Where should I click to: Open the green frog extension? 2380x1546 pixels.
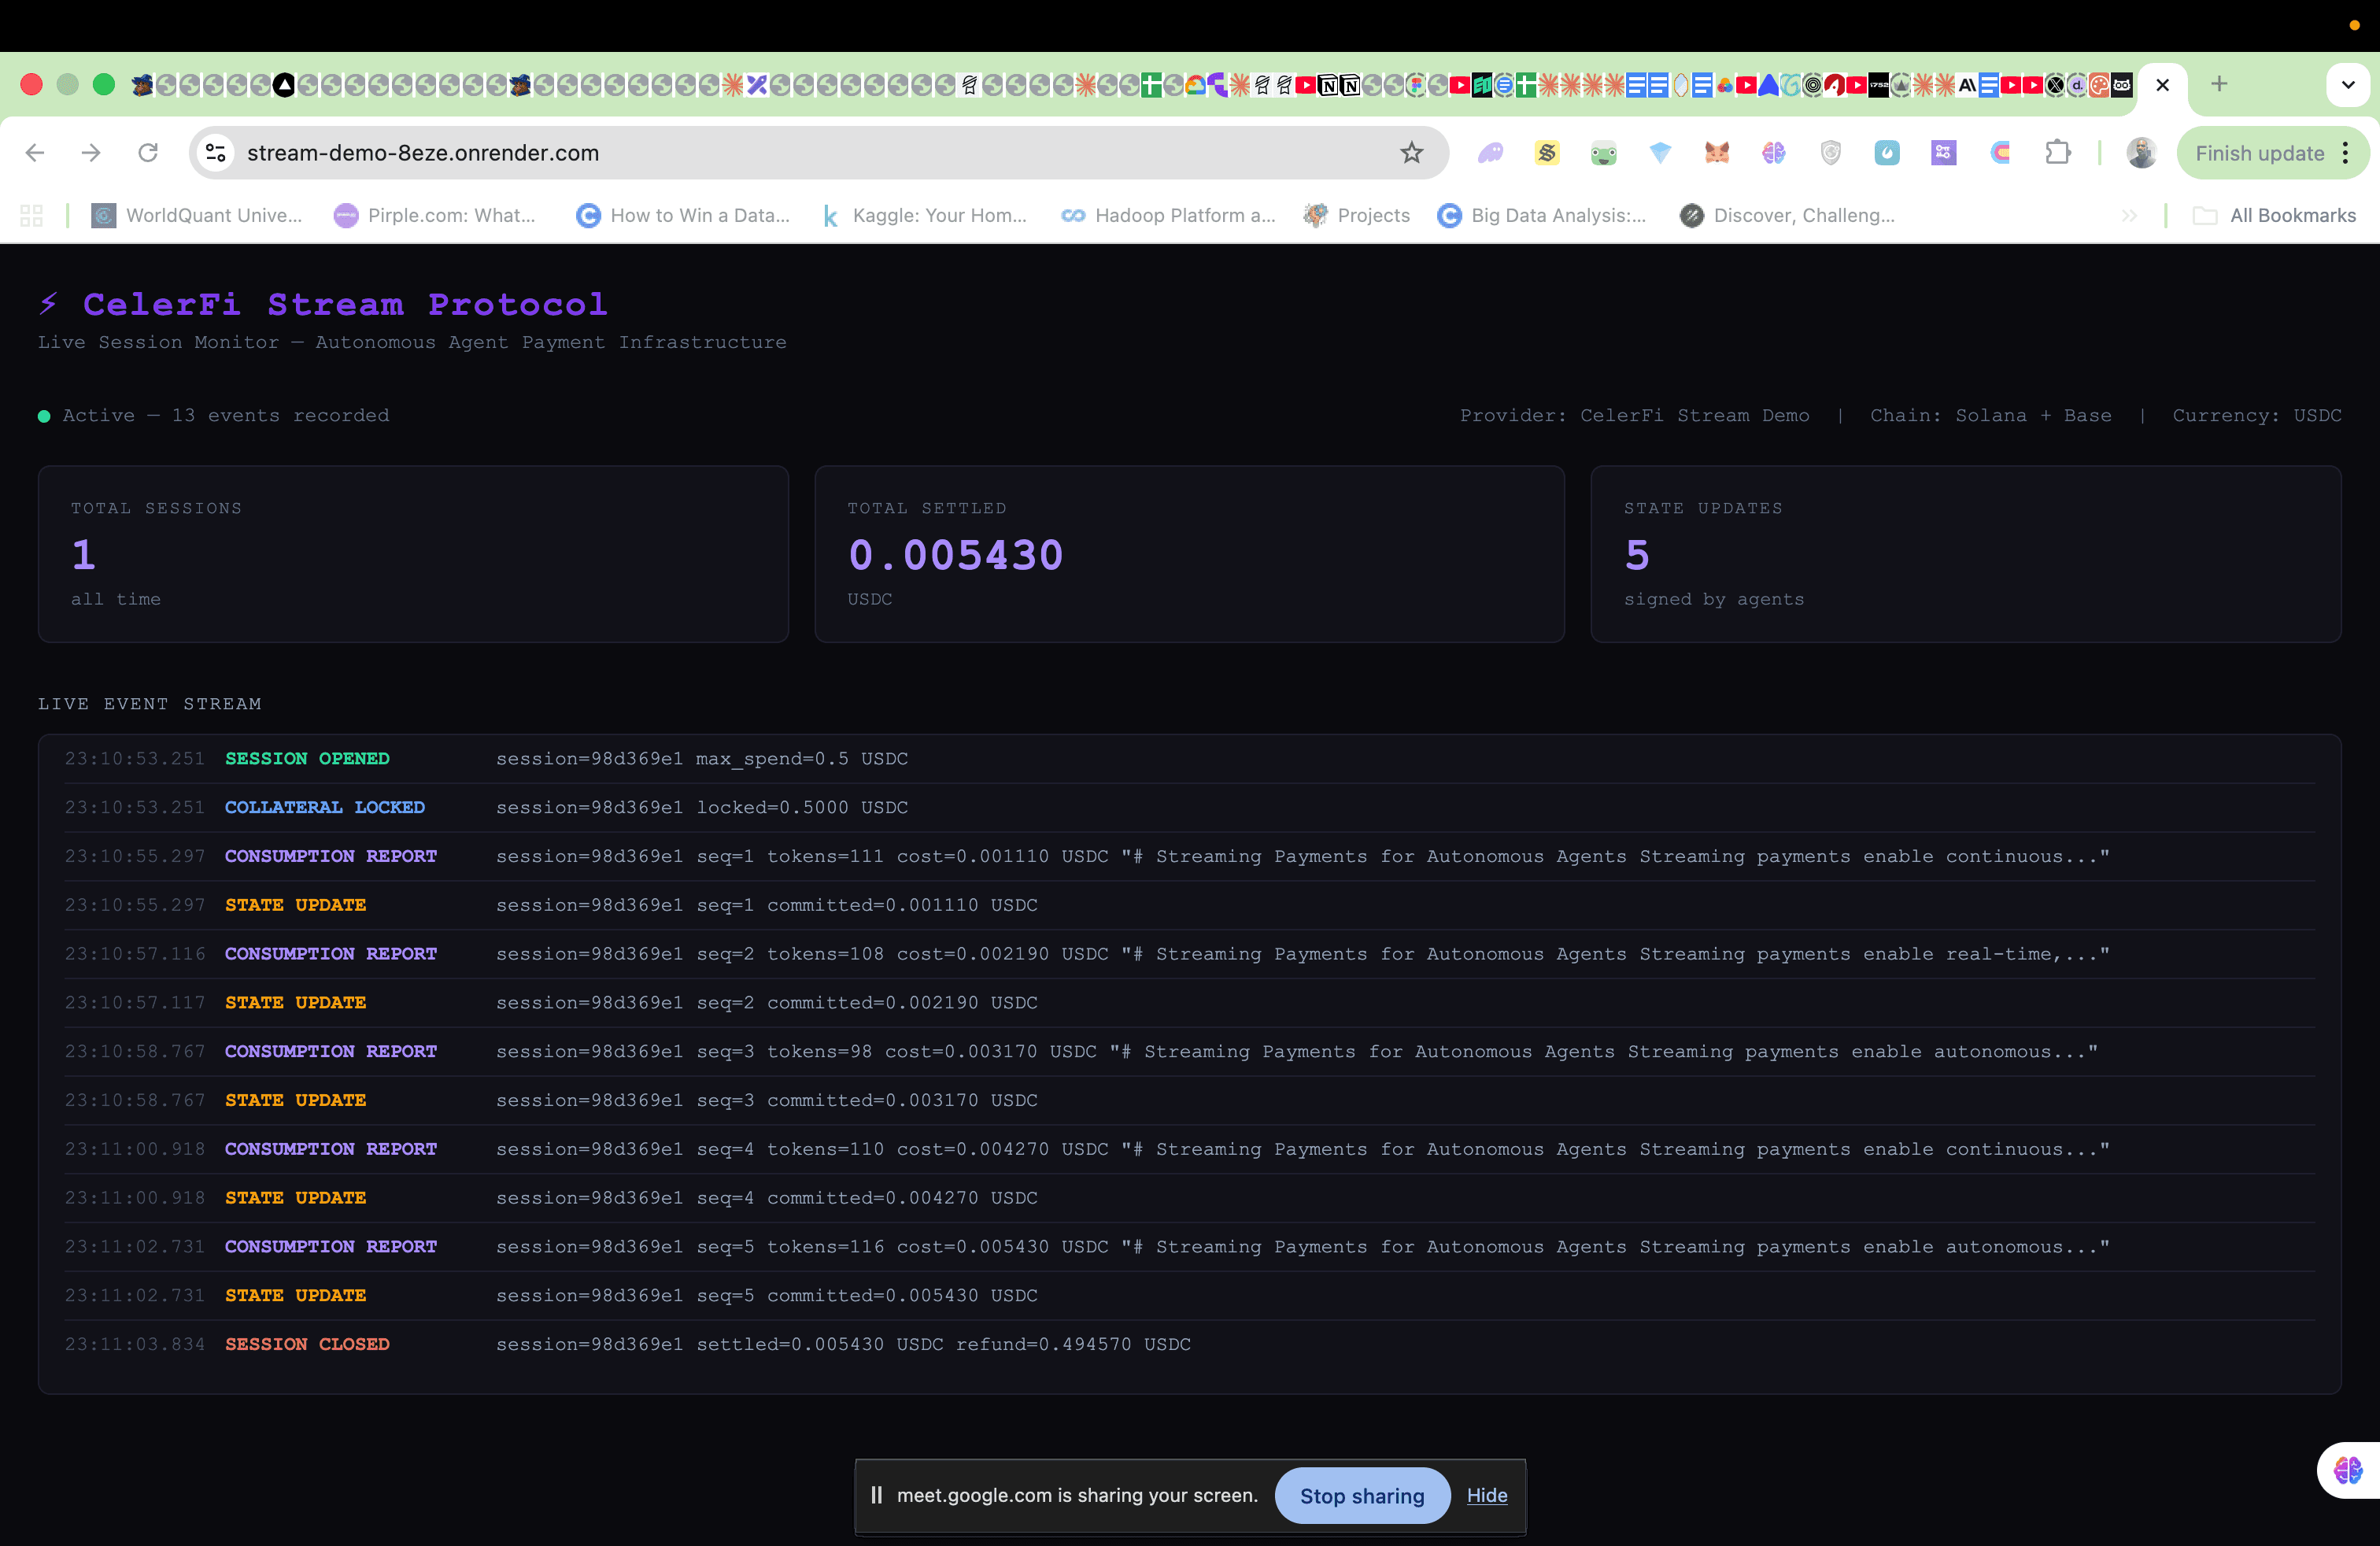tap(1603, 153)
